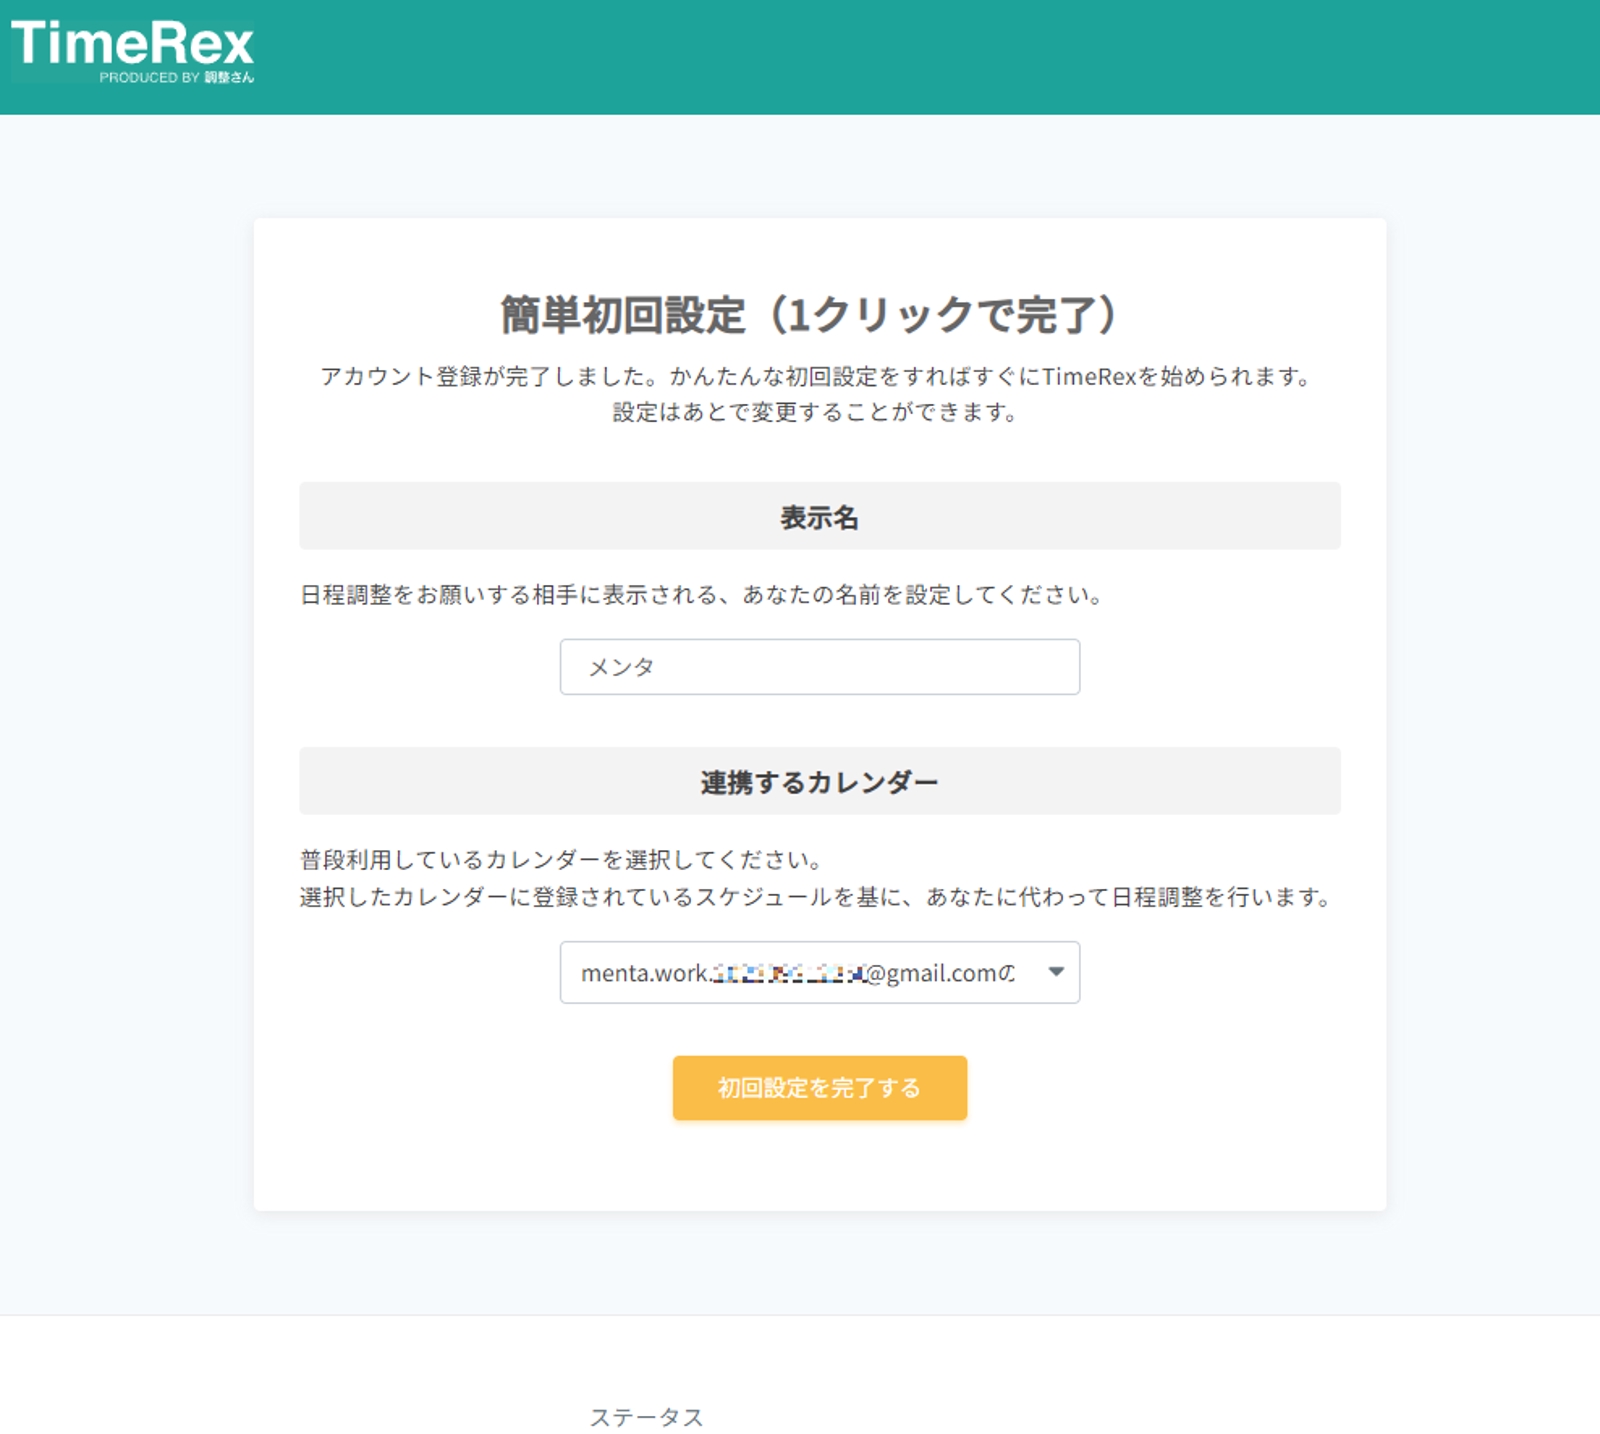
Task: Click the ステータス link in the footer
Action: point(647,1417)
